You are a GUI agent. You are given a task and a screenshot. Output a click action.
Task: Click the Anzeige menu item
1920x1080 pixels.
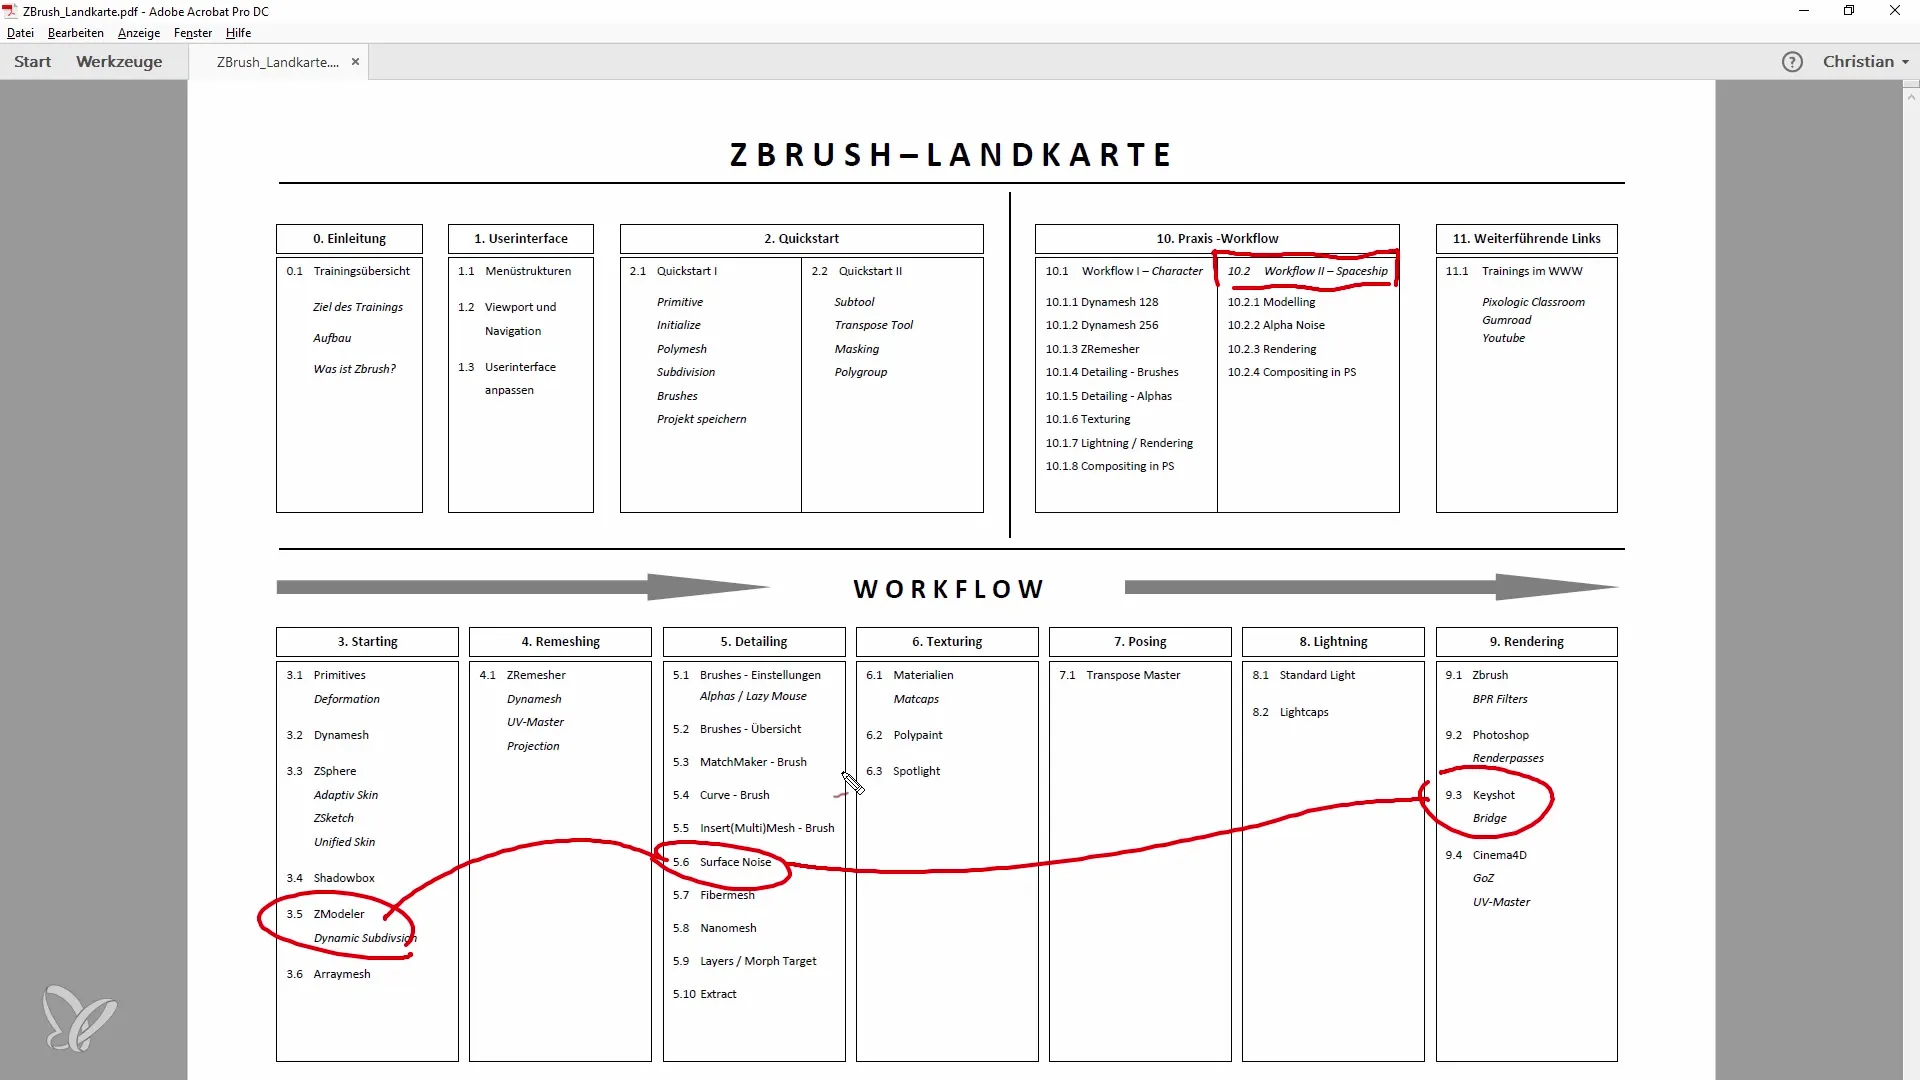tap(137, 33)
